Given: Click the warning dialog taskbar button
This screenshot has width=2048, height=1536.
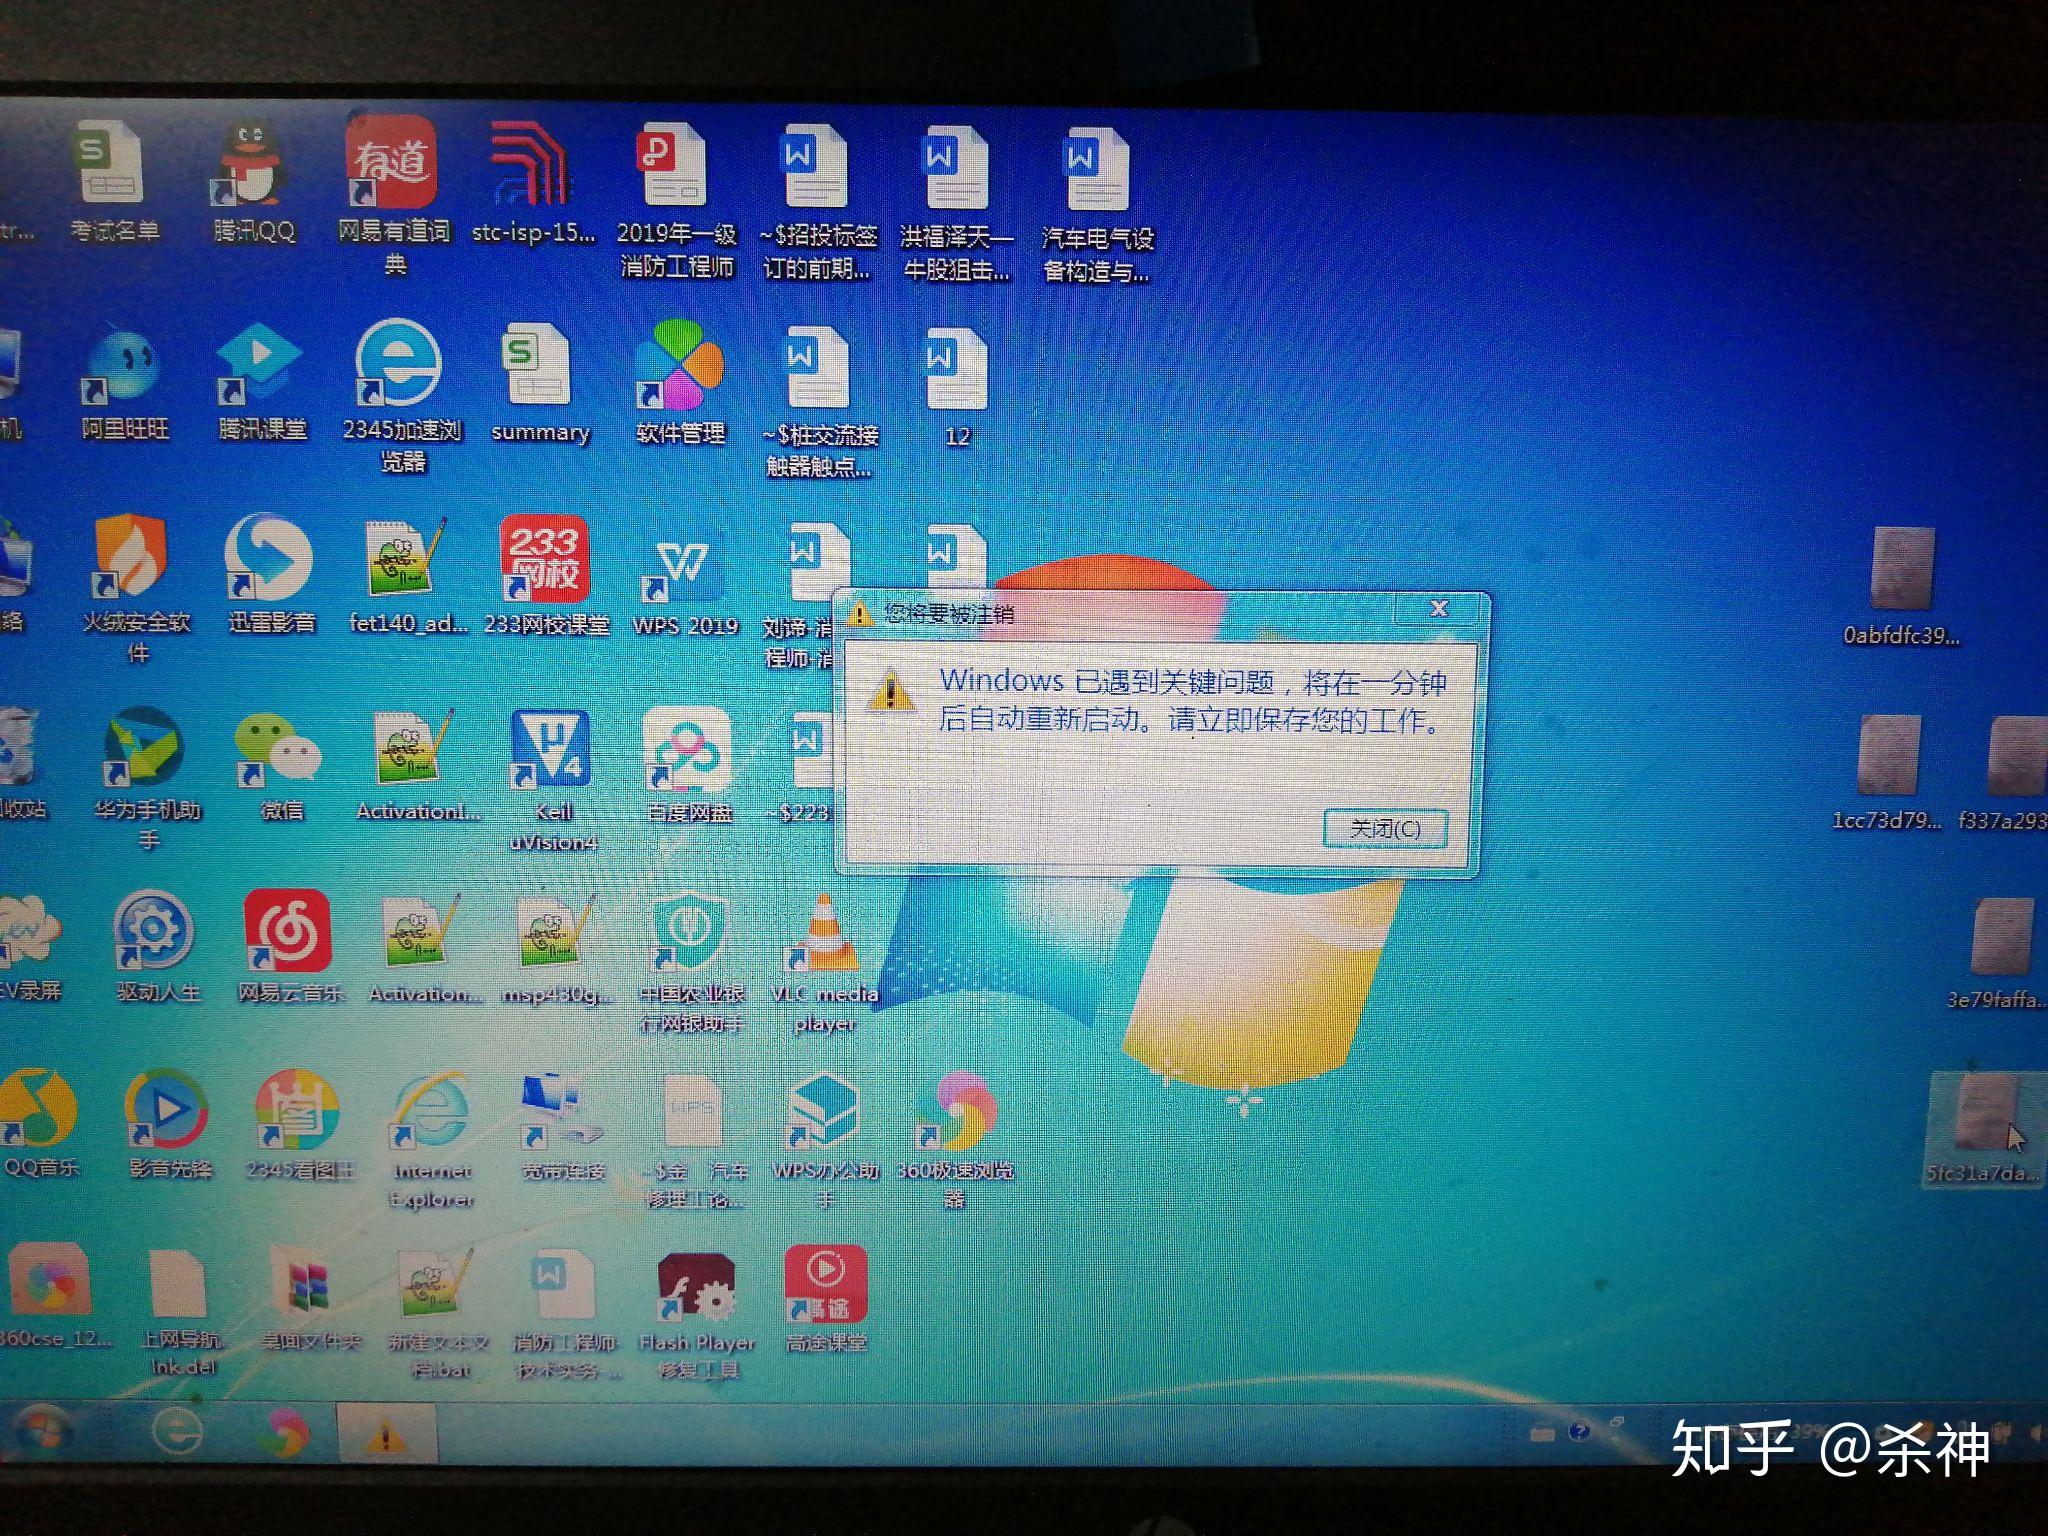Looking at the screenshot, I should click(386, 1434).
